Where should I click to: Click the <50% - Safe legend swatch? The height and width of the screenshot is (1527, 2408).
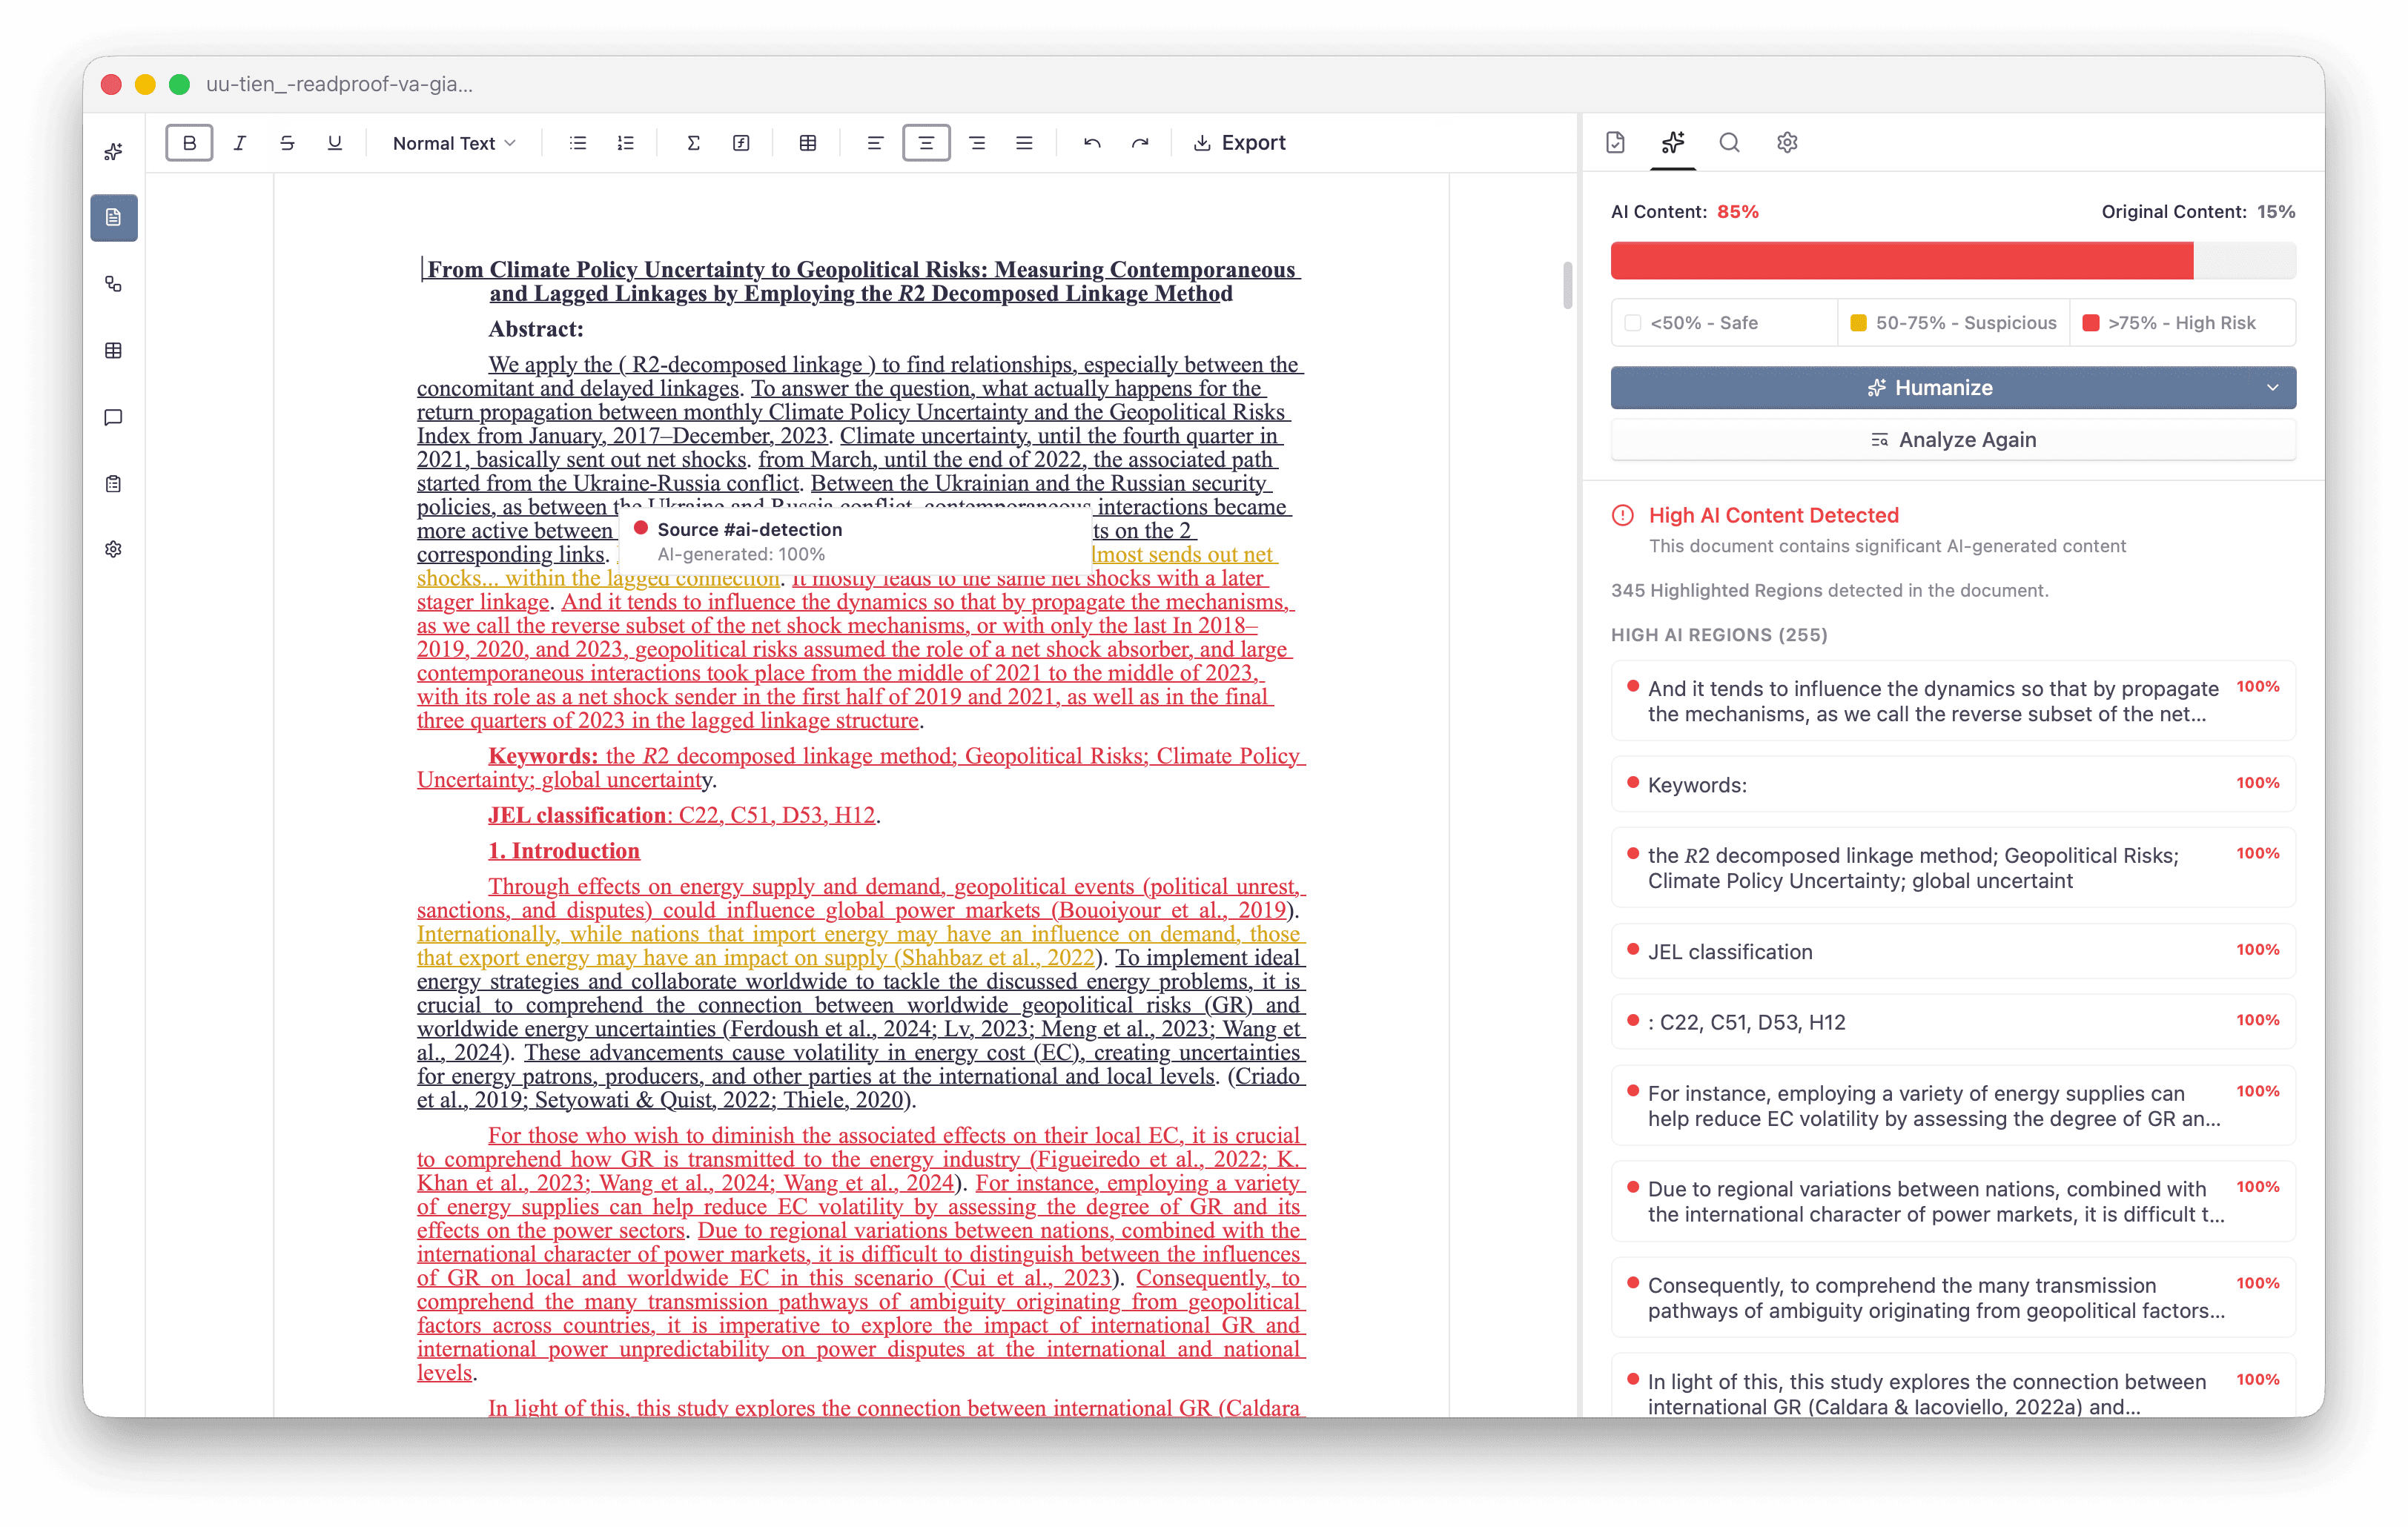1633,323
